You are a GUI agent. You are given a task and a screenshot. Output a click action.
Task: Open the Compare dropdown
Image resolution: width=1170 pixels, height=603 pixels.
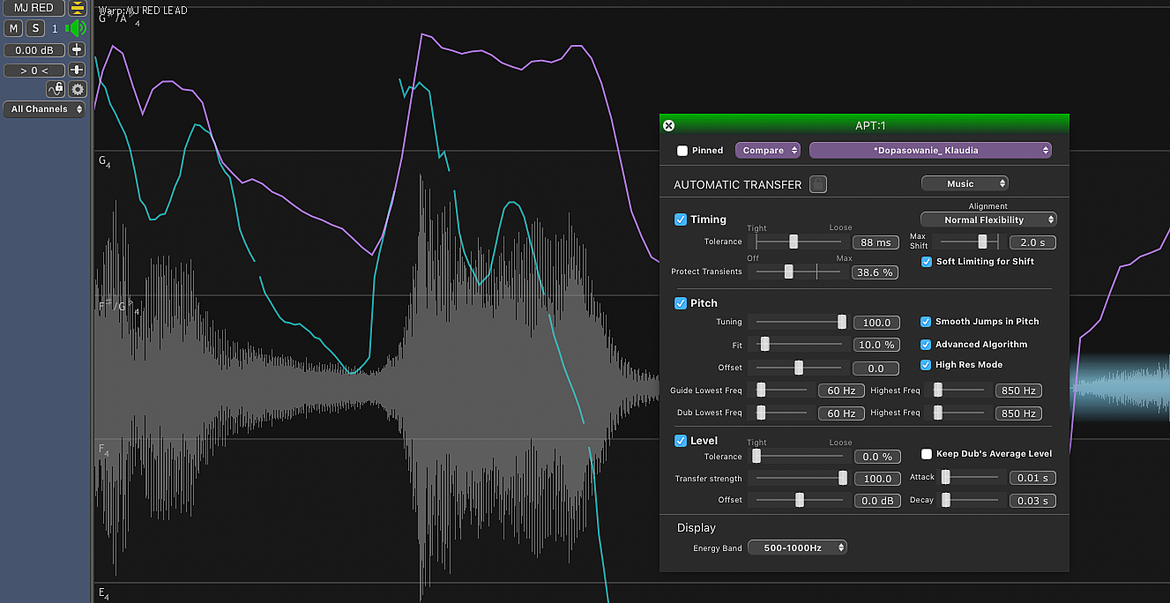click(768, 151)
